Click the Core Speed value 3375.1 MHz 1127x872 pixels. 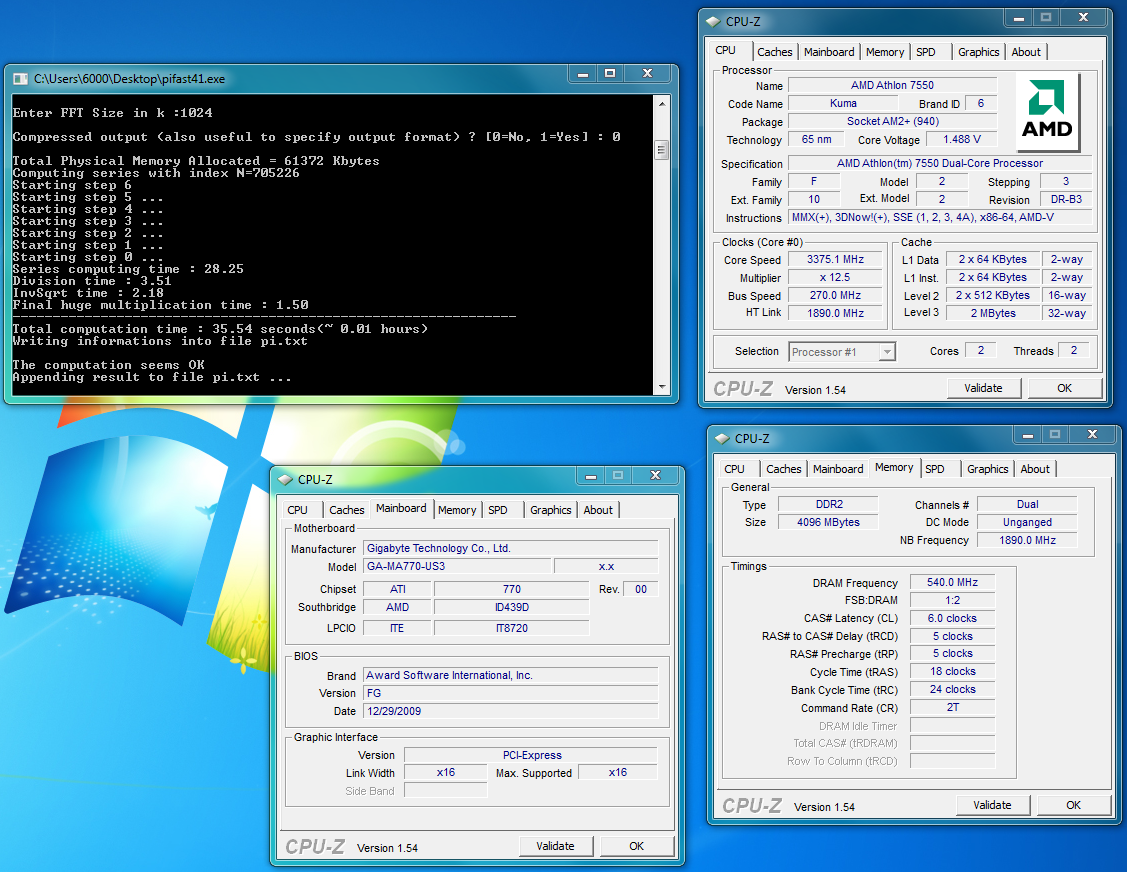click(x=834, y=260)
